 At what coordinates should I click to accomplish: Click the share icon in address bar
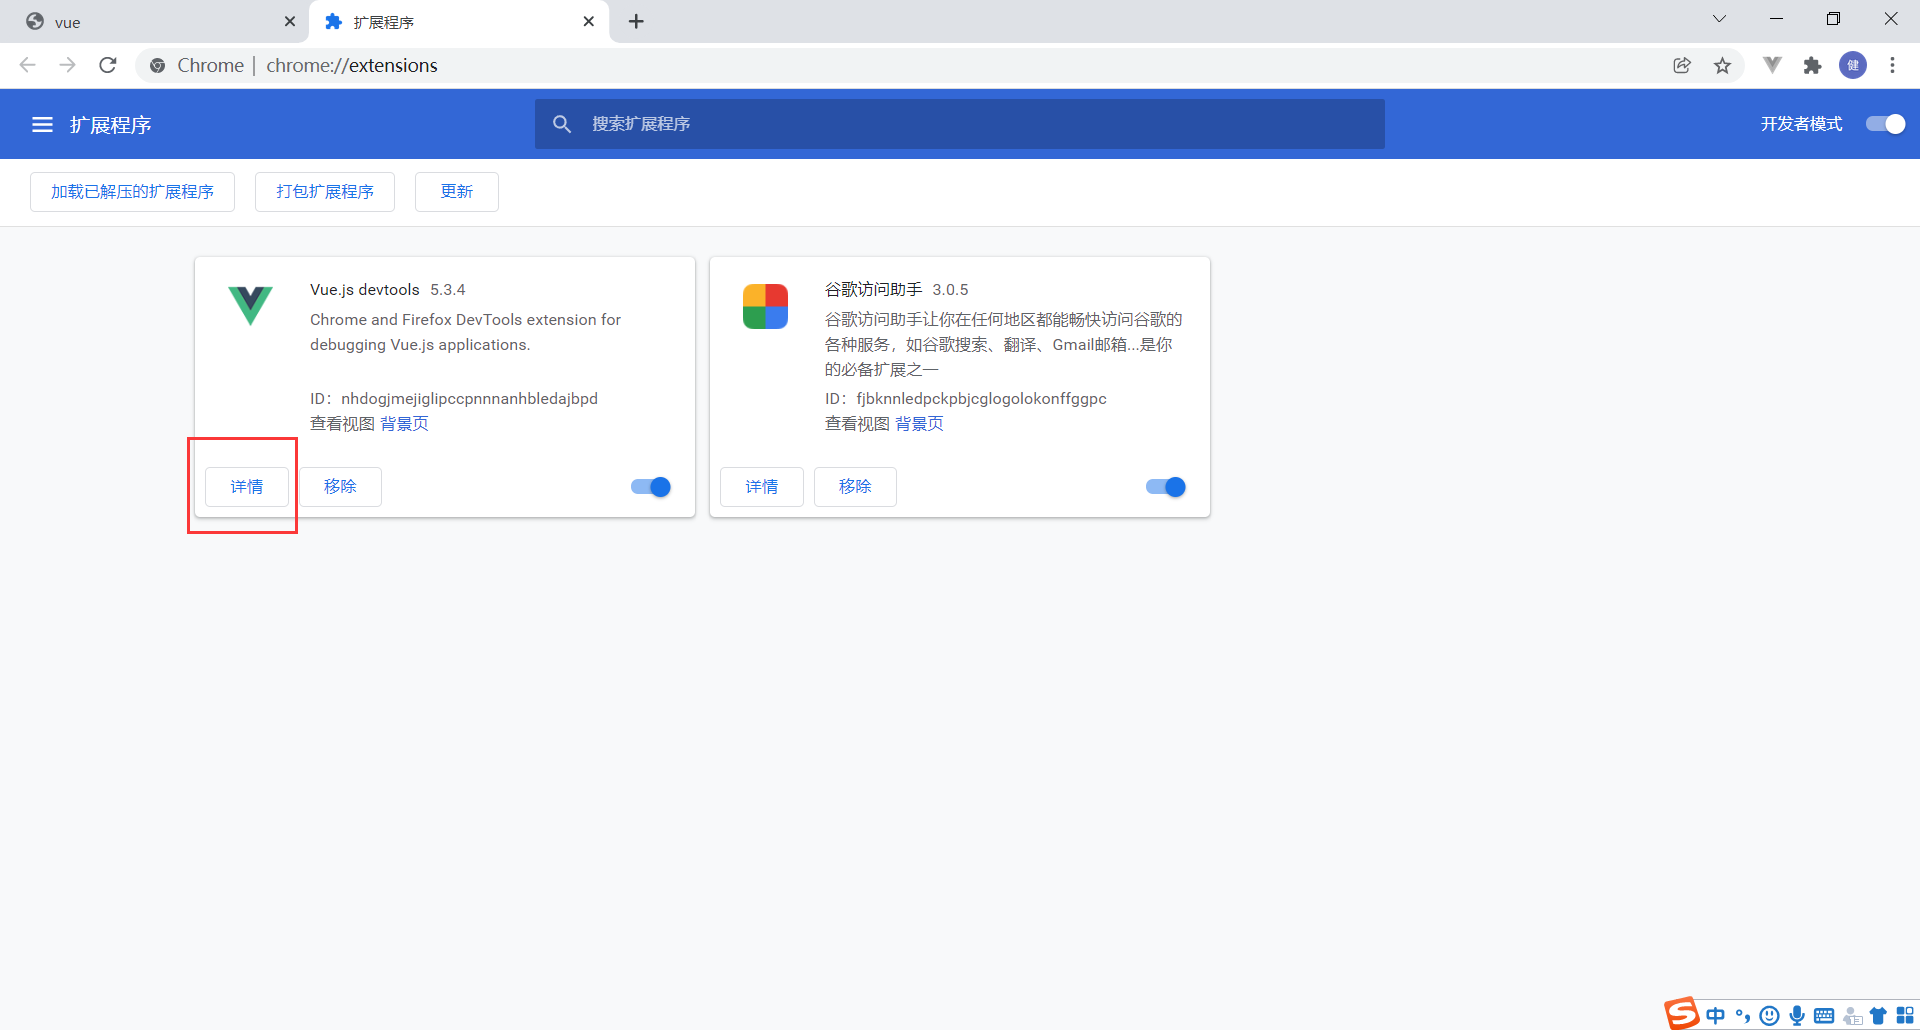pos(1682,65)
